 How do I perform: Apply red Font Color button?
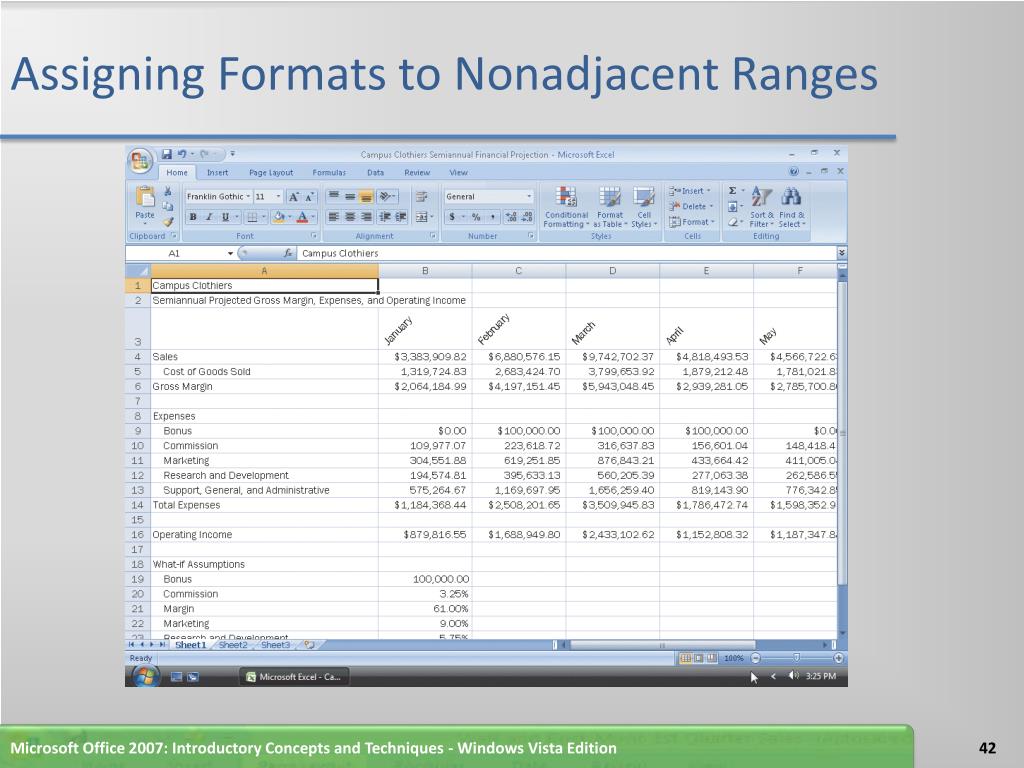[302, 217]
